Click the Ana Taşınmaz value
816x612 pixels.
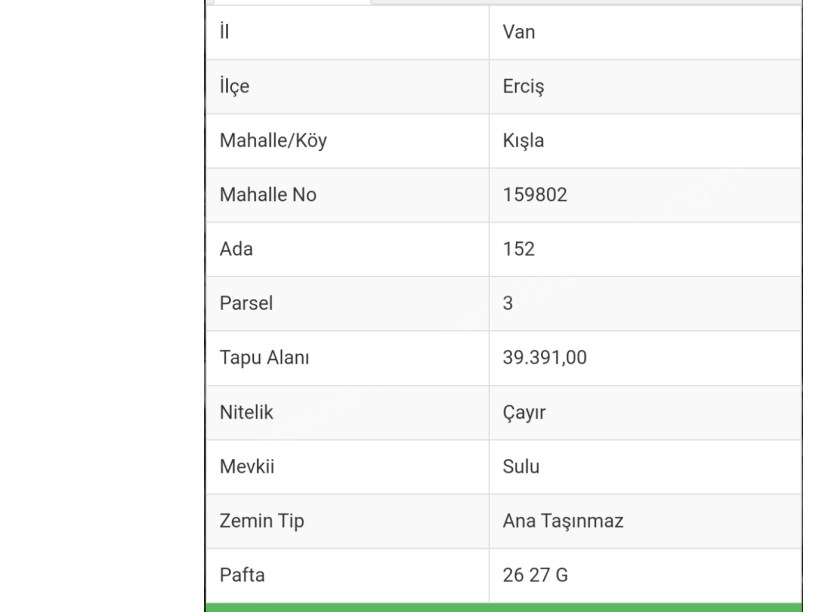click(x=563, y=521)
